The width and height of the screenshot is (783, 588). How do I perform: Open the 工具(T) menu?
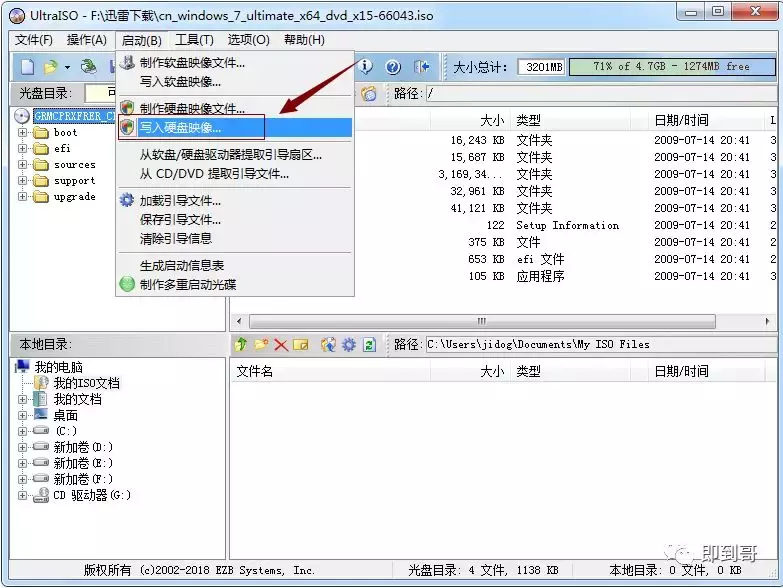tap(194, 40)
